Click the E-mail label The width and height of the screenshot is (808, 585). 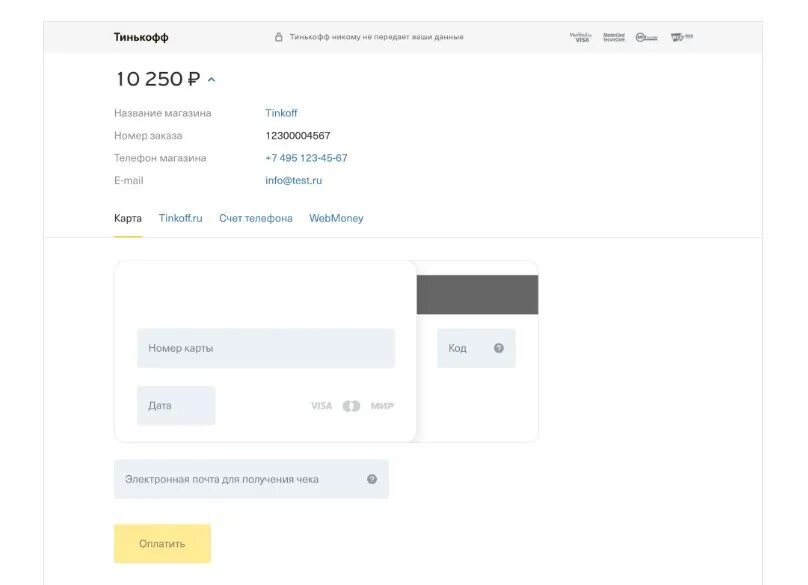click(129, 180)
